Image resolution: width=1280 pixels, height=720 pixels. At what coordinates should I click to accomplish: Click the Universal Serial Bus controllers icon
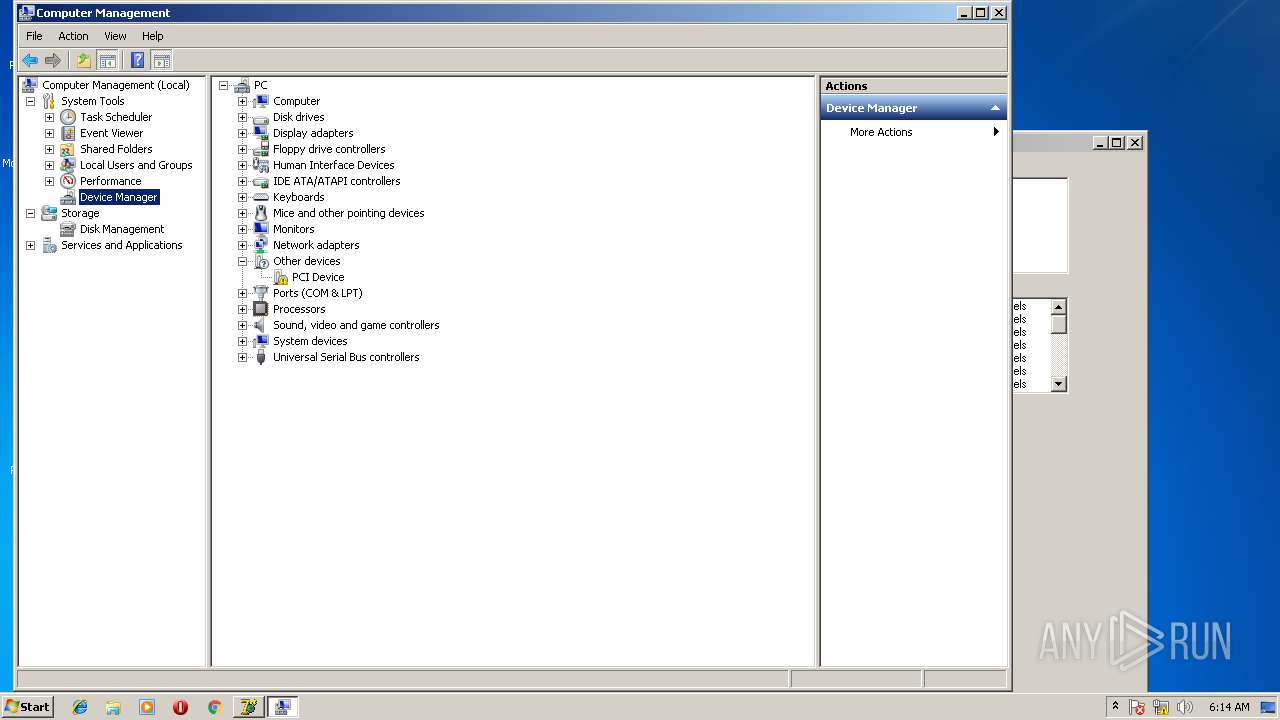tap(261, 357)
